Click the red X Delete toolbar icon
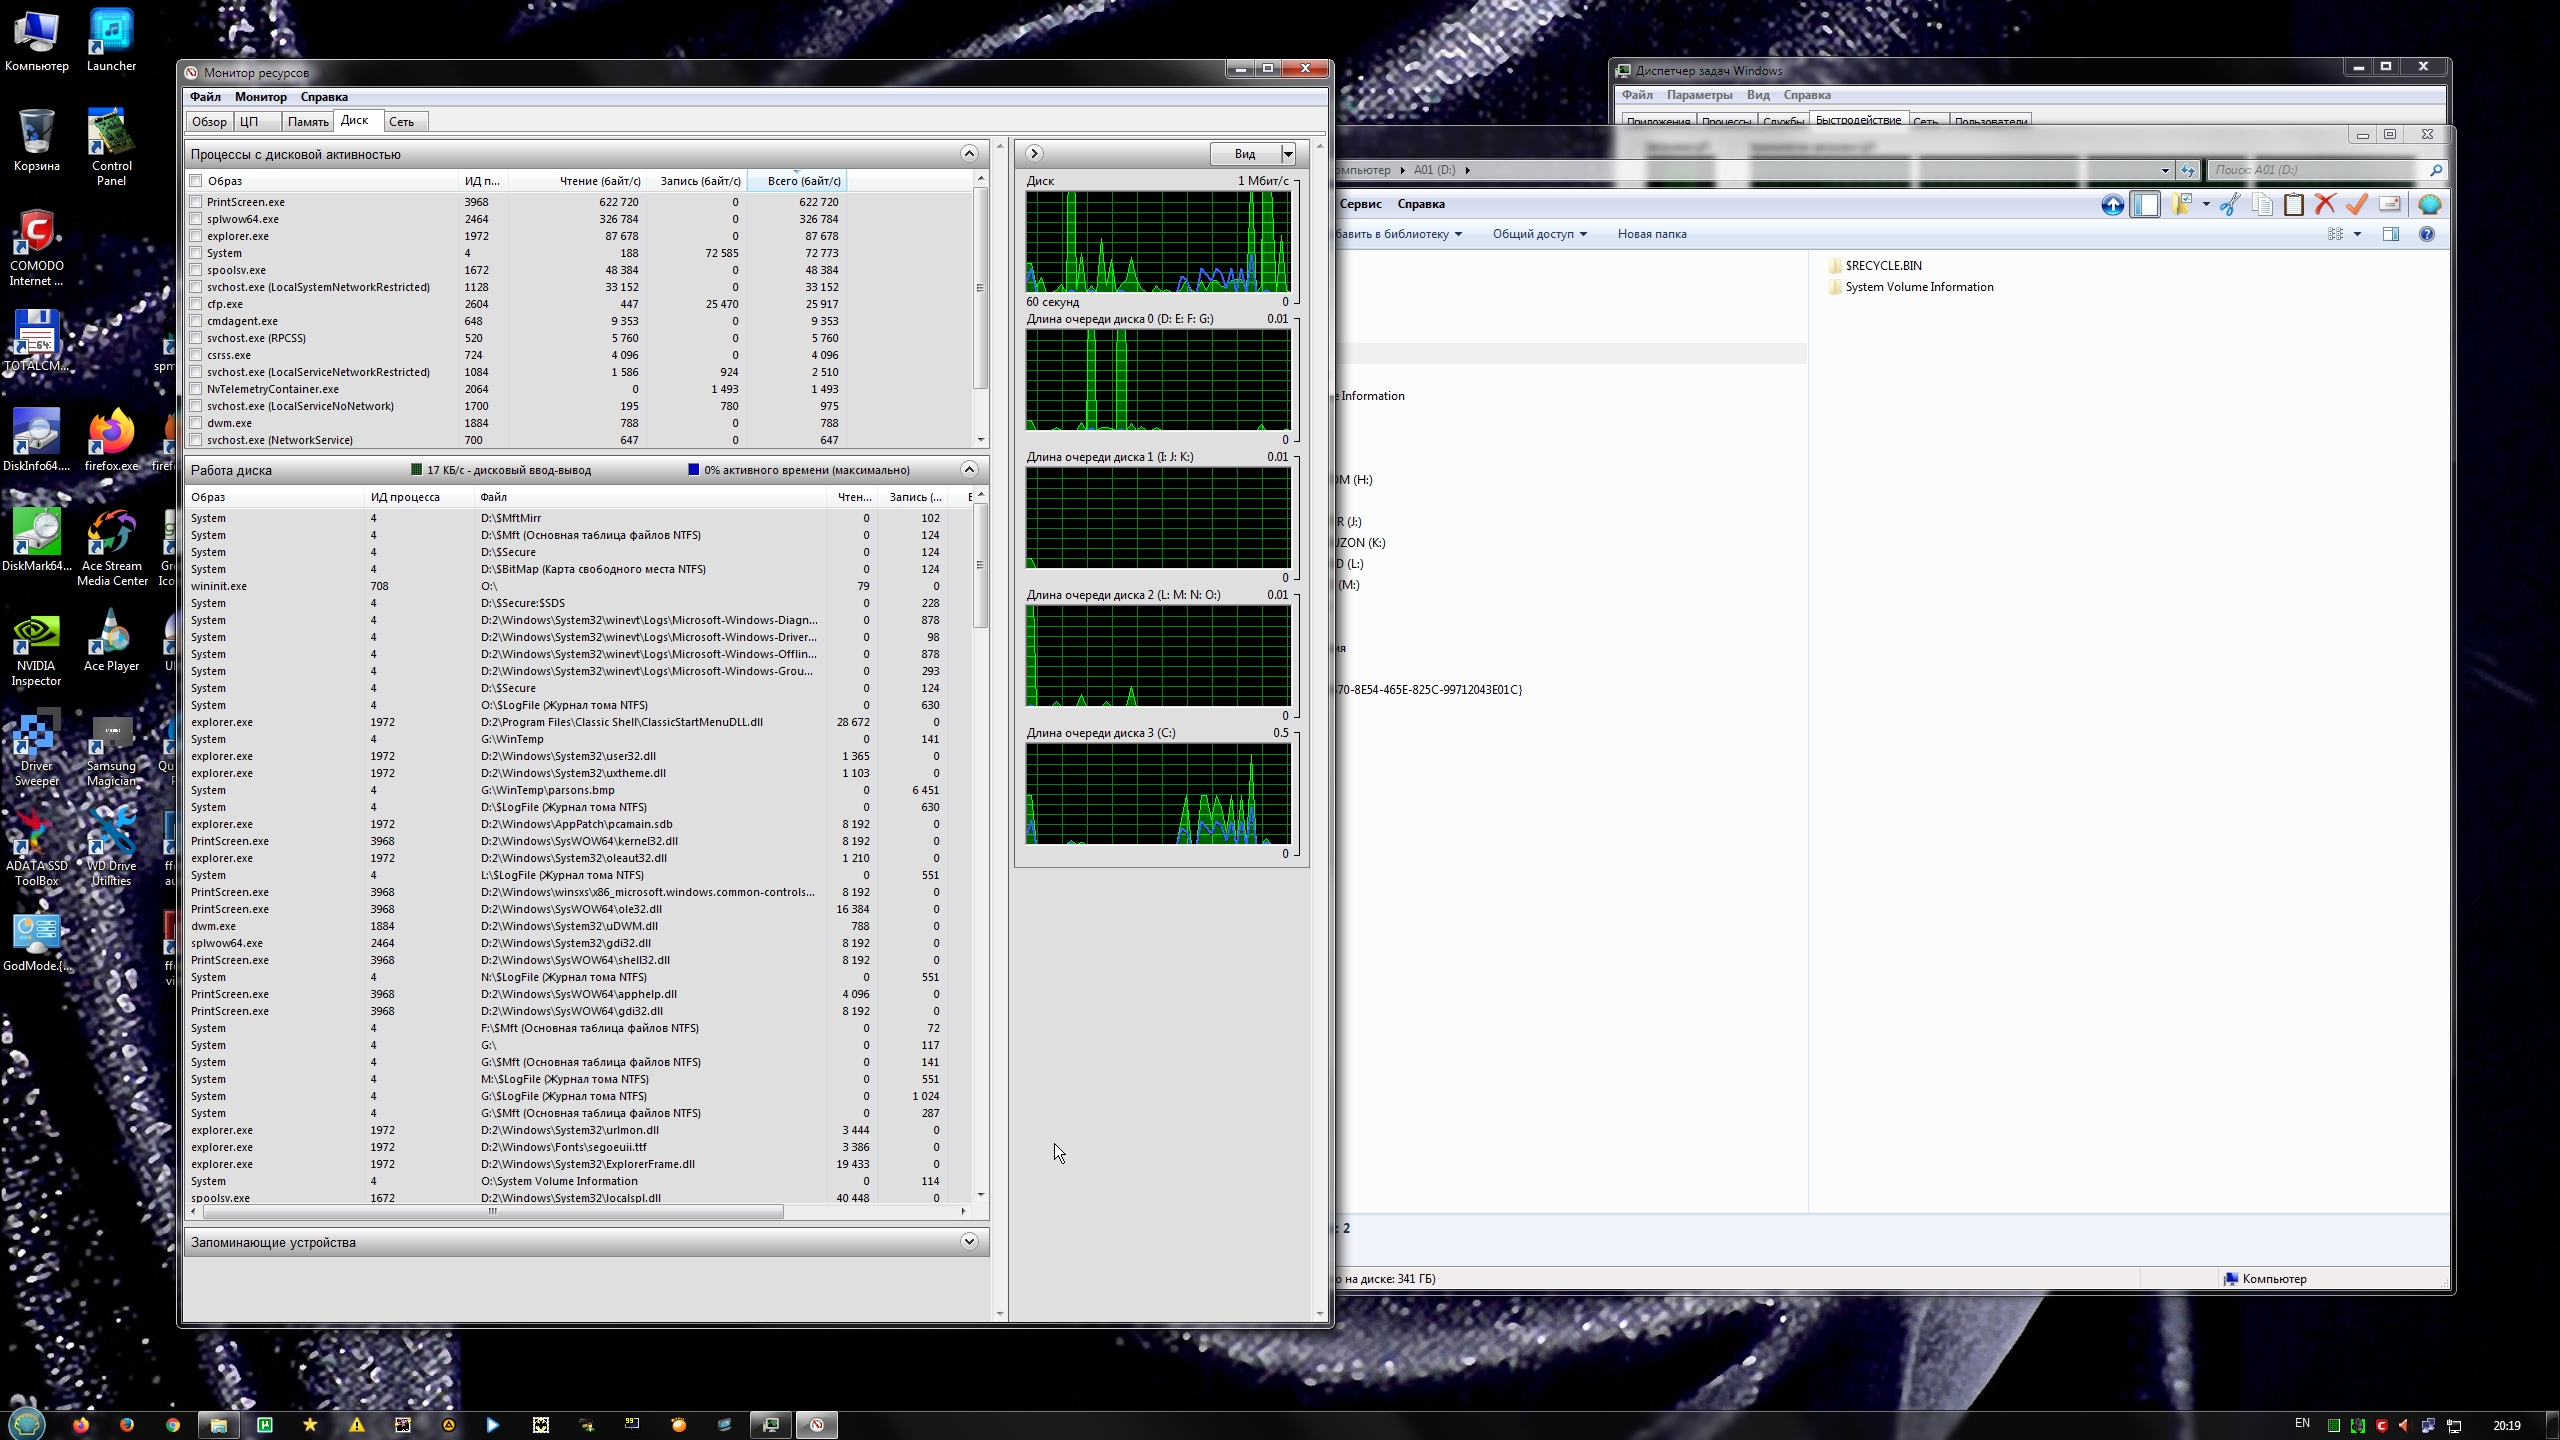The image size is (2560, 1440). pos(2325,205)
